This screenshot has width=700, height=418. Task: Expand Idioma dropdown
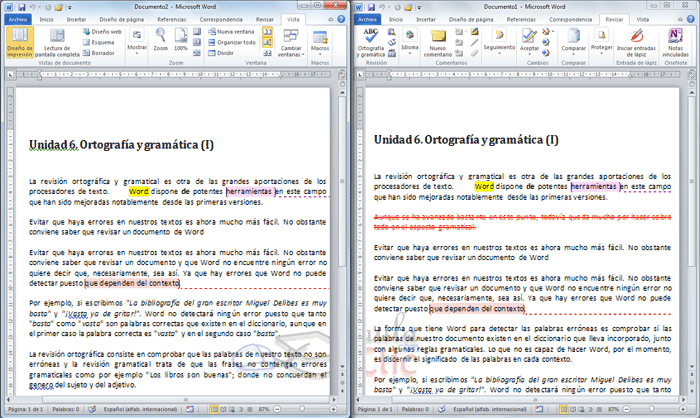tap(410, 42)
